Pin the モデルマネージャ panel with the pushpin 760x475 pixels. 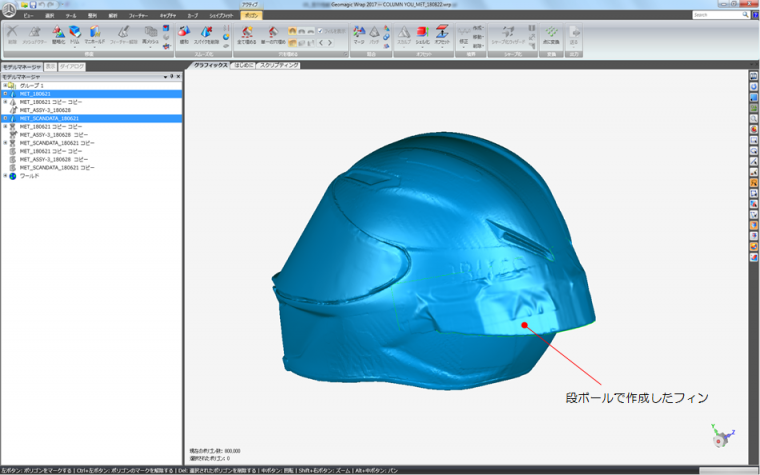(x=171, y=76)
